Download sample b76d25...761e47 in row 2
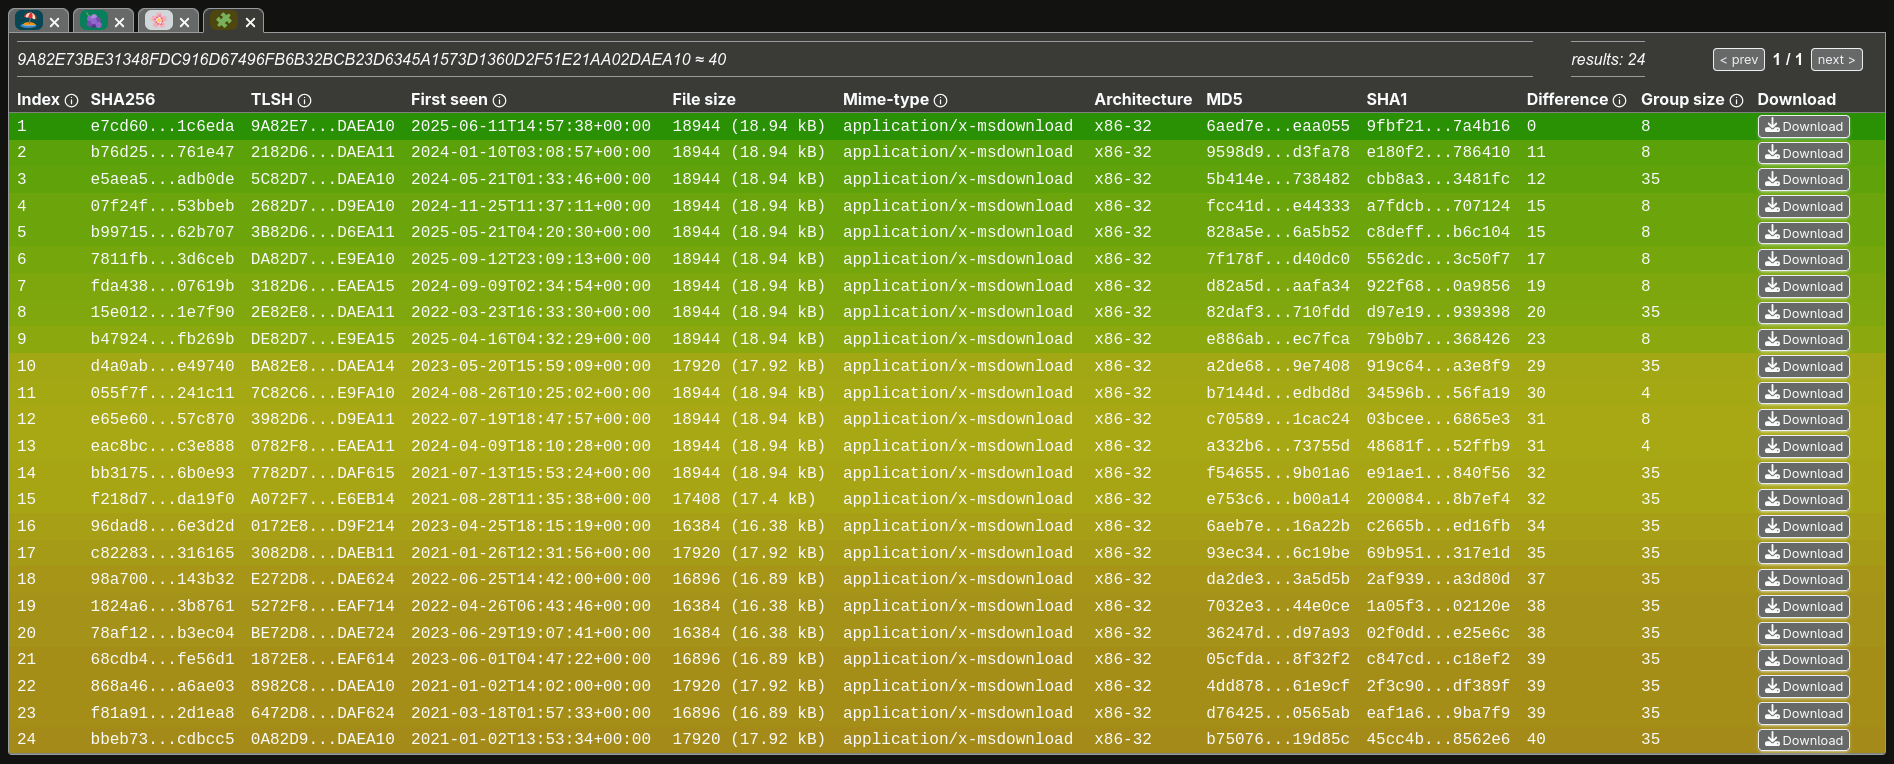 tap(1803, 153)
